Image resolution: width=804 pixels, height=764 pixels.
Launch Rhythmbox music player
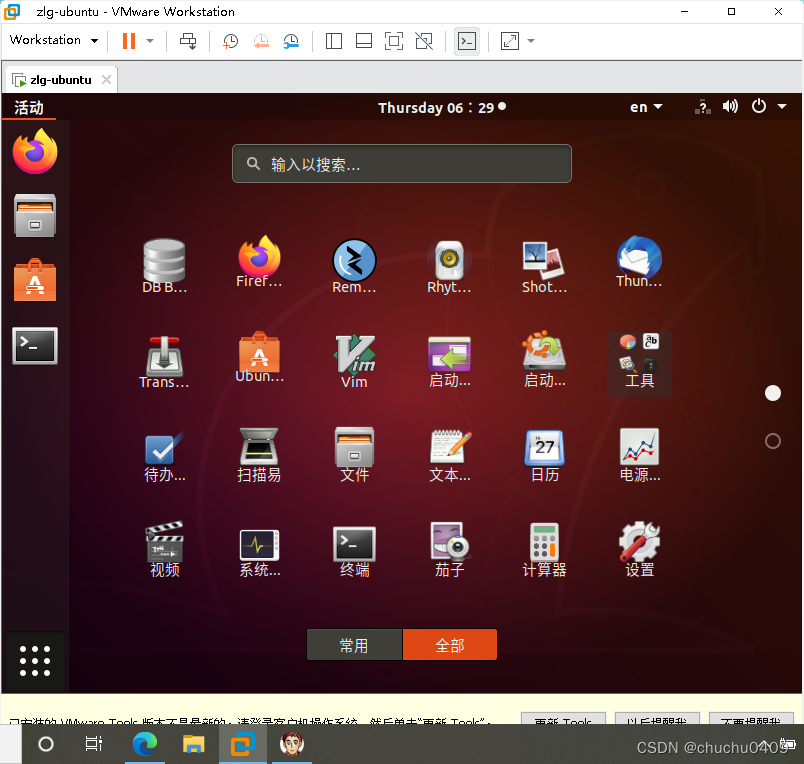tap(449, 266)
